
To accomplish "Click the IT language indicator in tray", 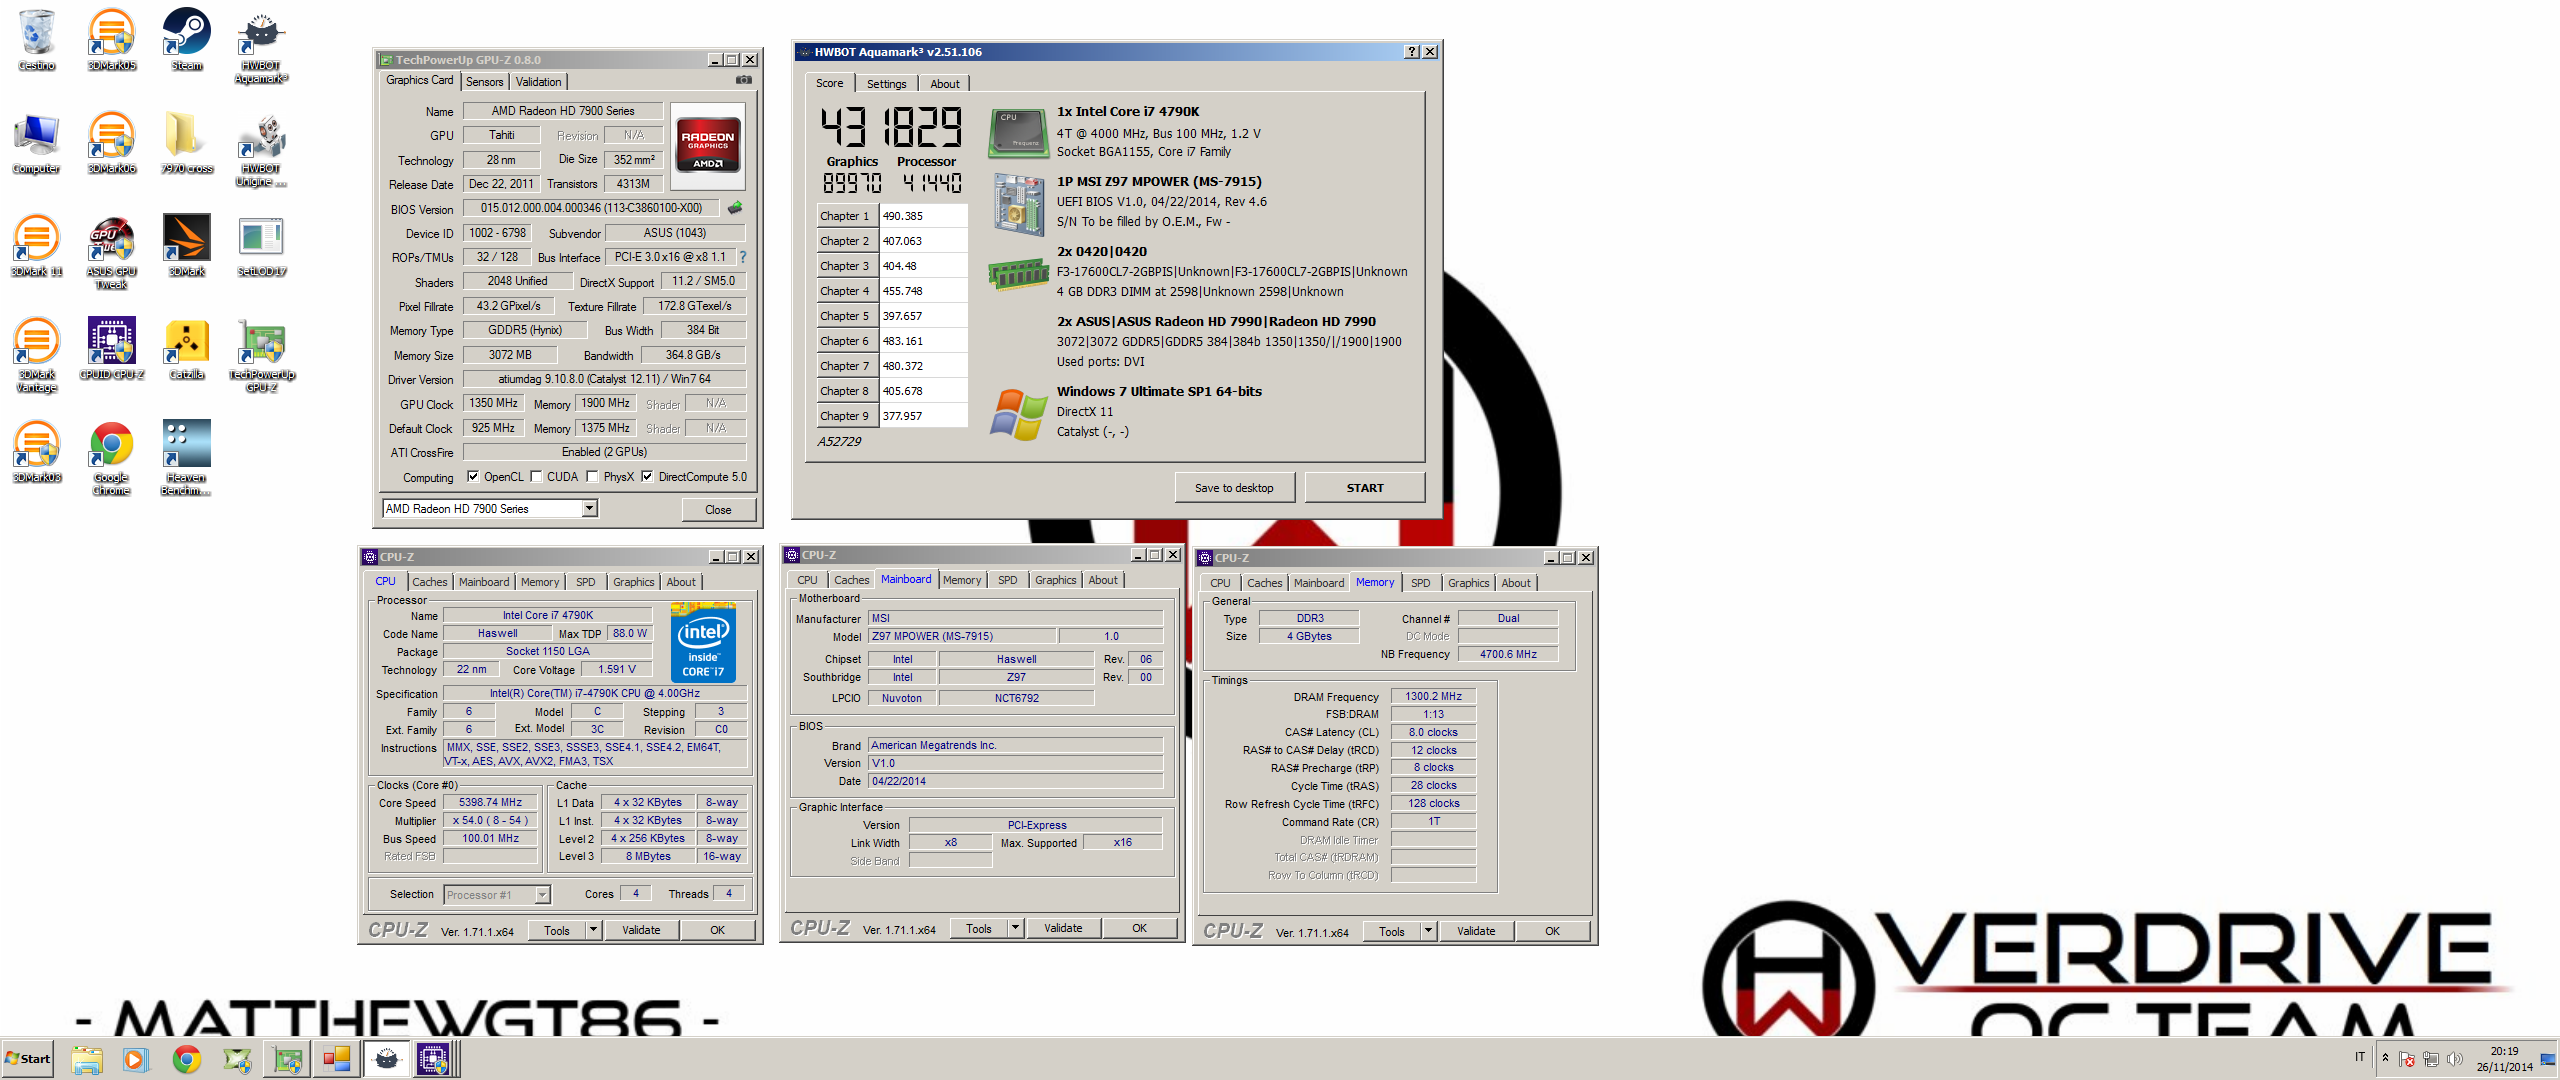I will [x=2360, y=1057].
